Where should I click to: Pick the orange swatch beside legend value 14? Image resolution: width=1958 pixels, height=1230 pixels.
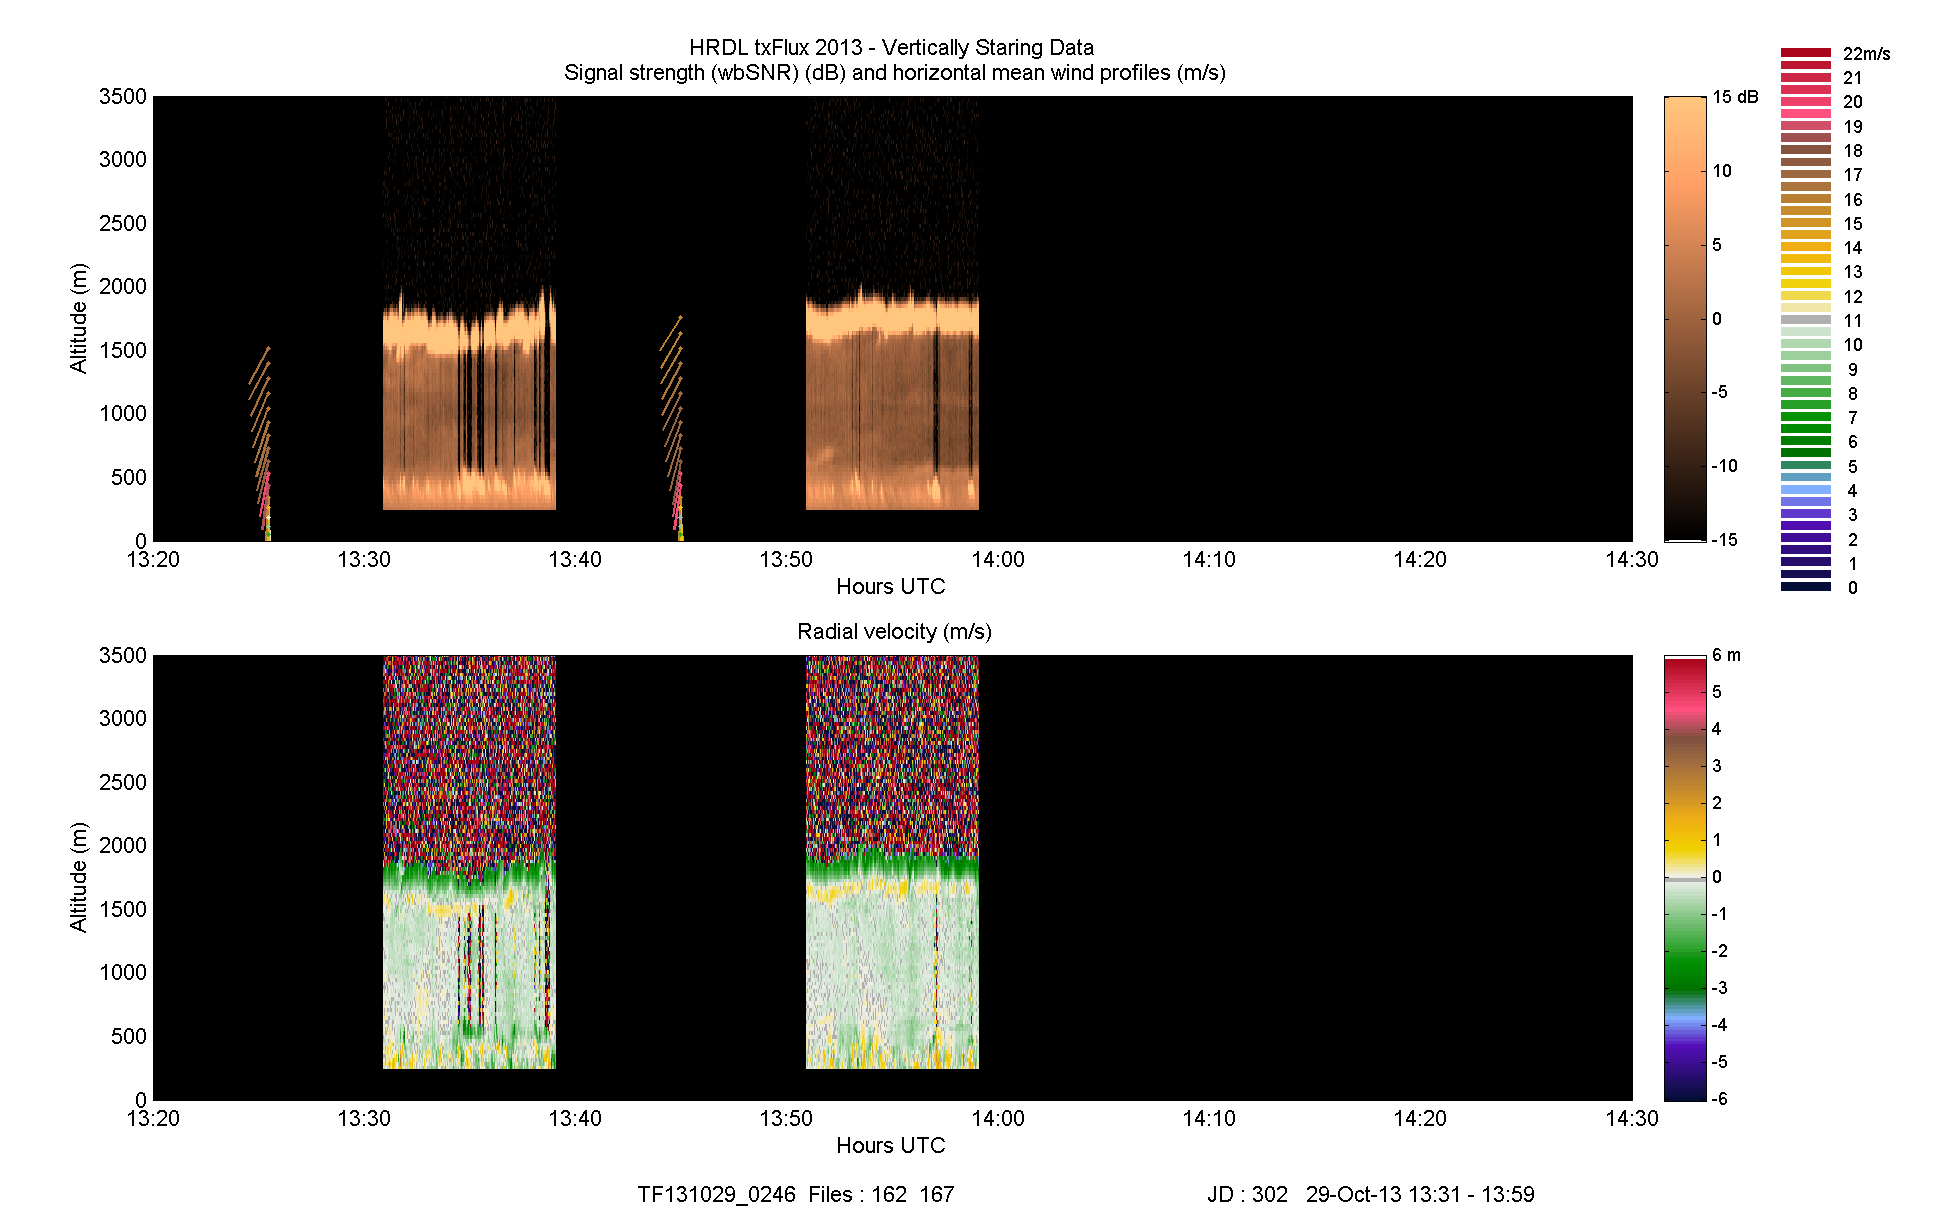click(1805, 247)
